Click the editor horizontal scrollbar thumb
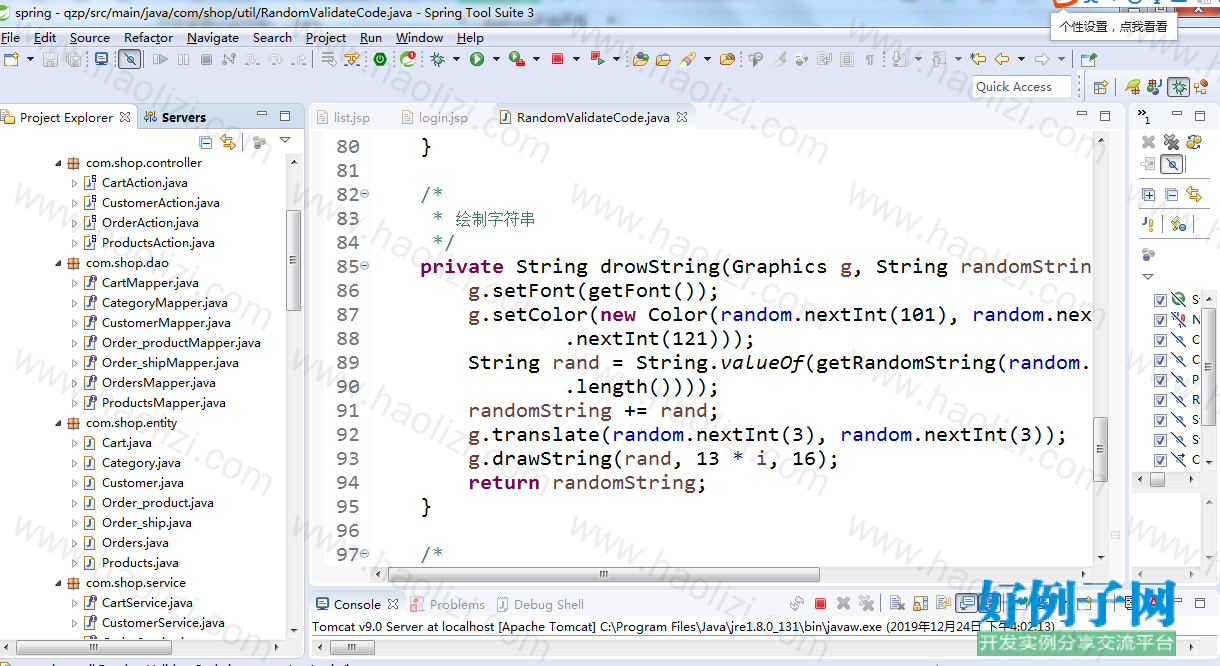Screen dimensions: 1220x666 pyautogui.click(x=604, y=575)
